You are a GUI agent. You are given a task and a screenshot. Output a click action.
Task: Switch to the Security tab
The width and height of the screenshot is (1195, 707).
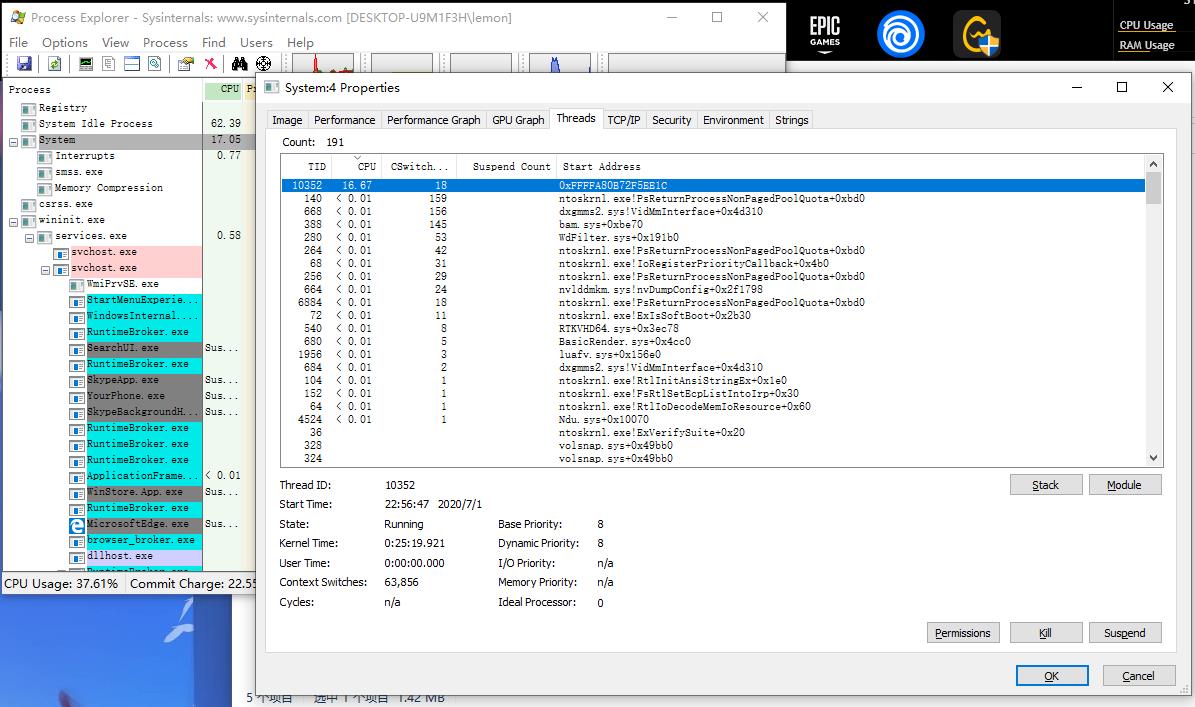pyautogui.click(x=671, y=120)
